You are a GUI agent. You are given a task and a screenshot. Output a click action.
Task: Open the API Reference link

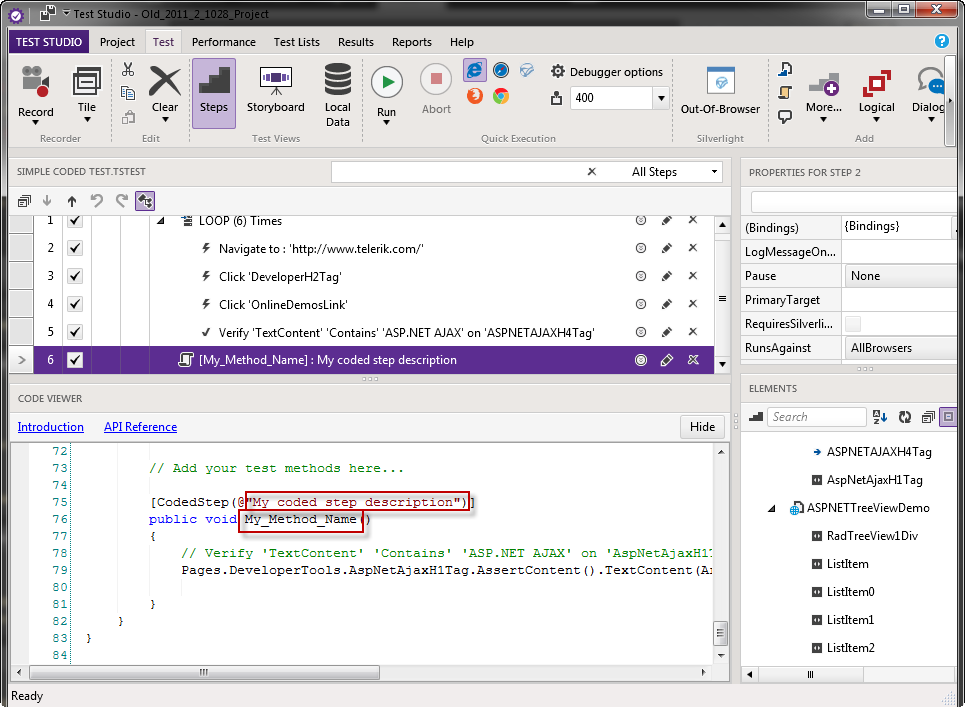click(140, 427)
